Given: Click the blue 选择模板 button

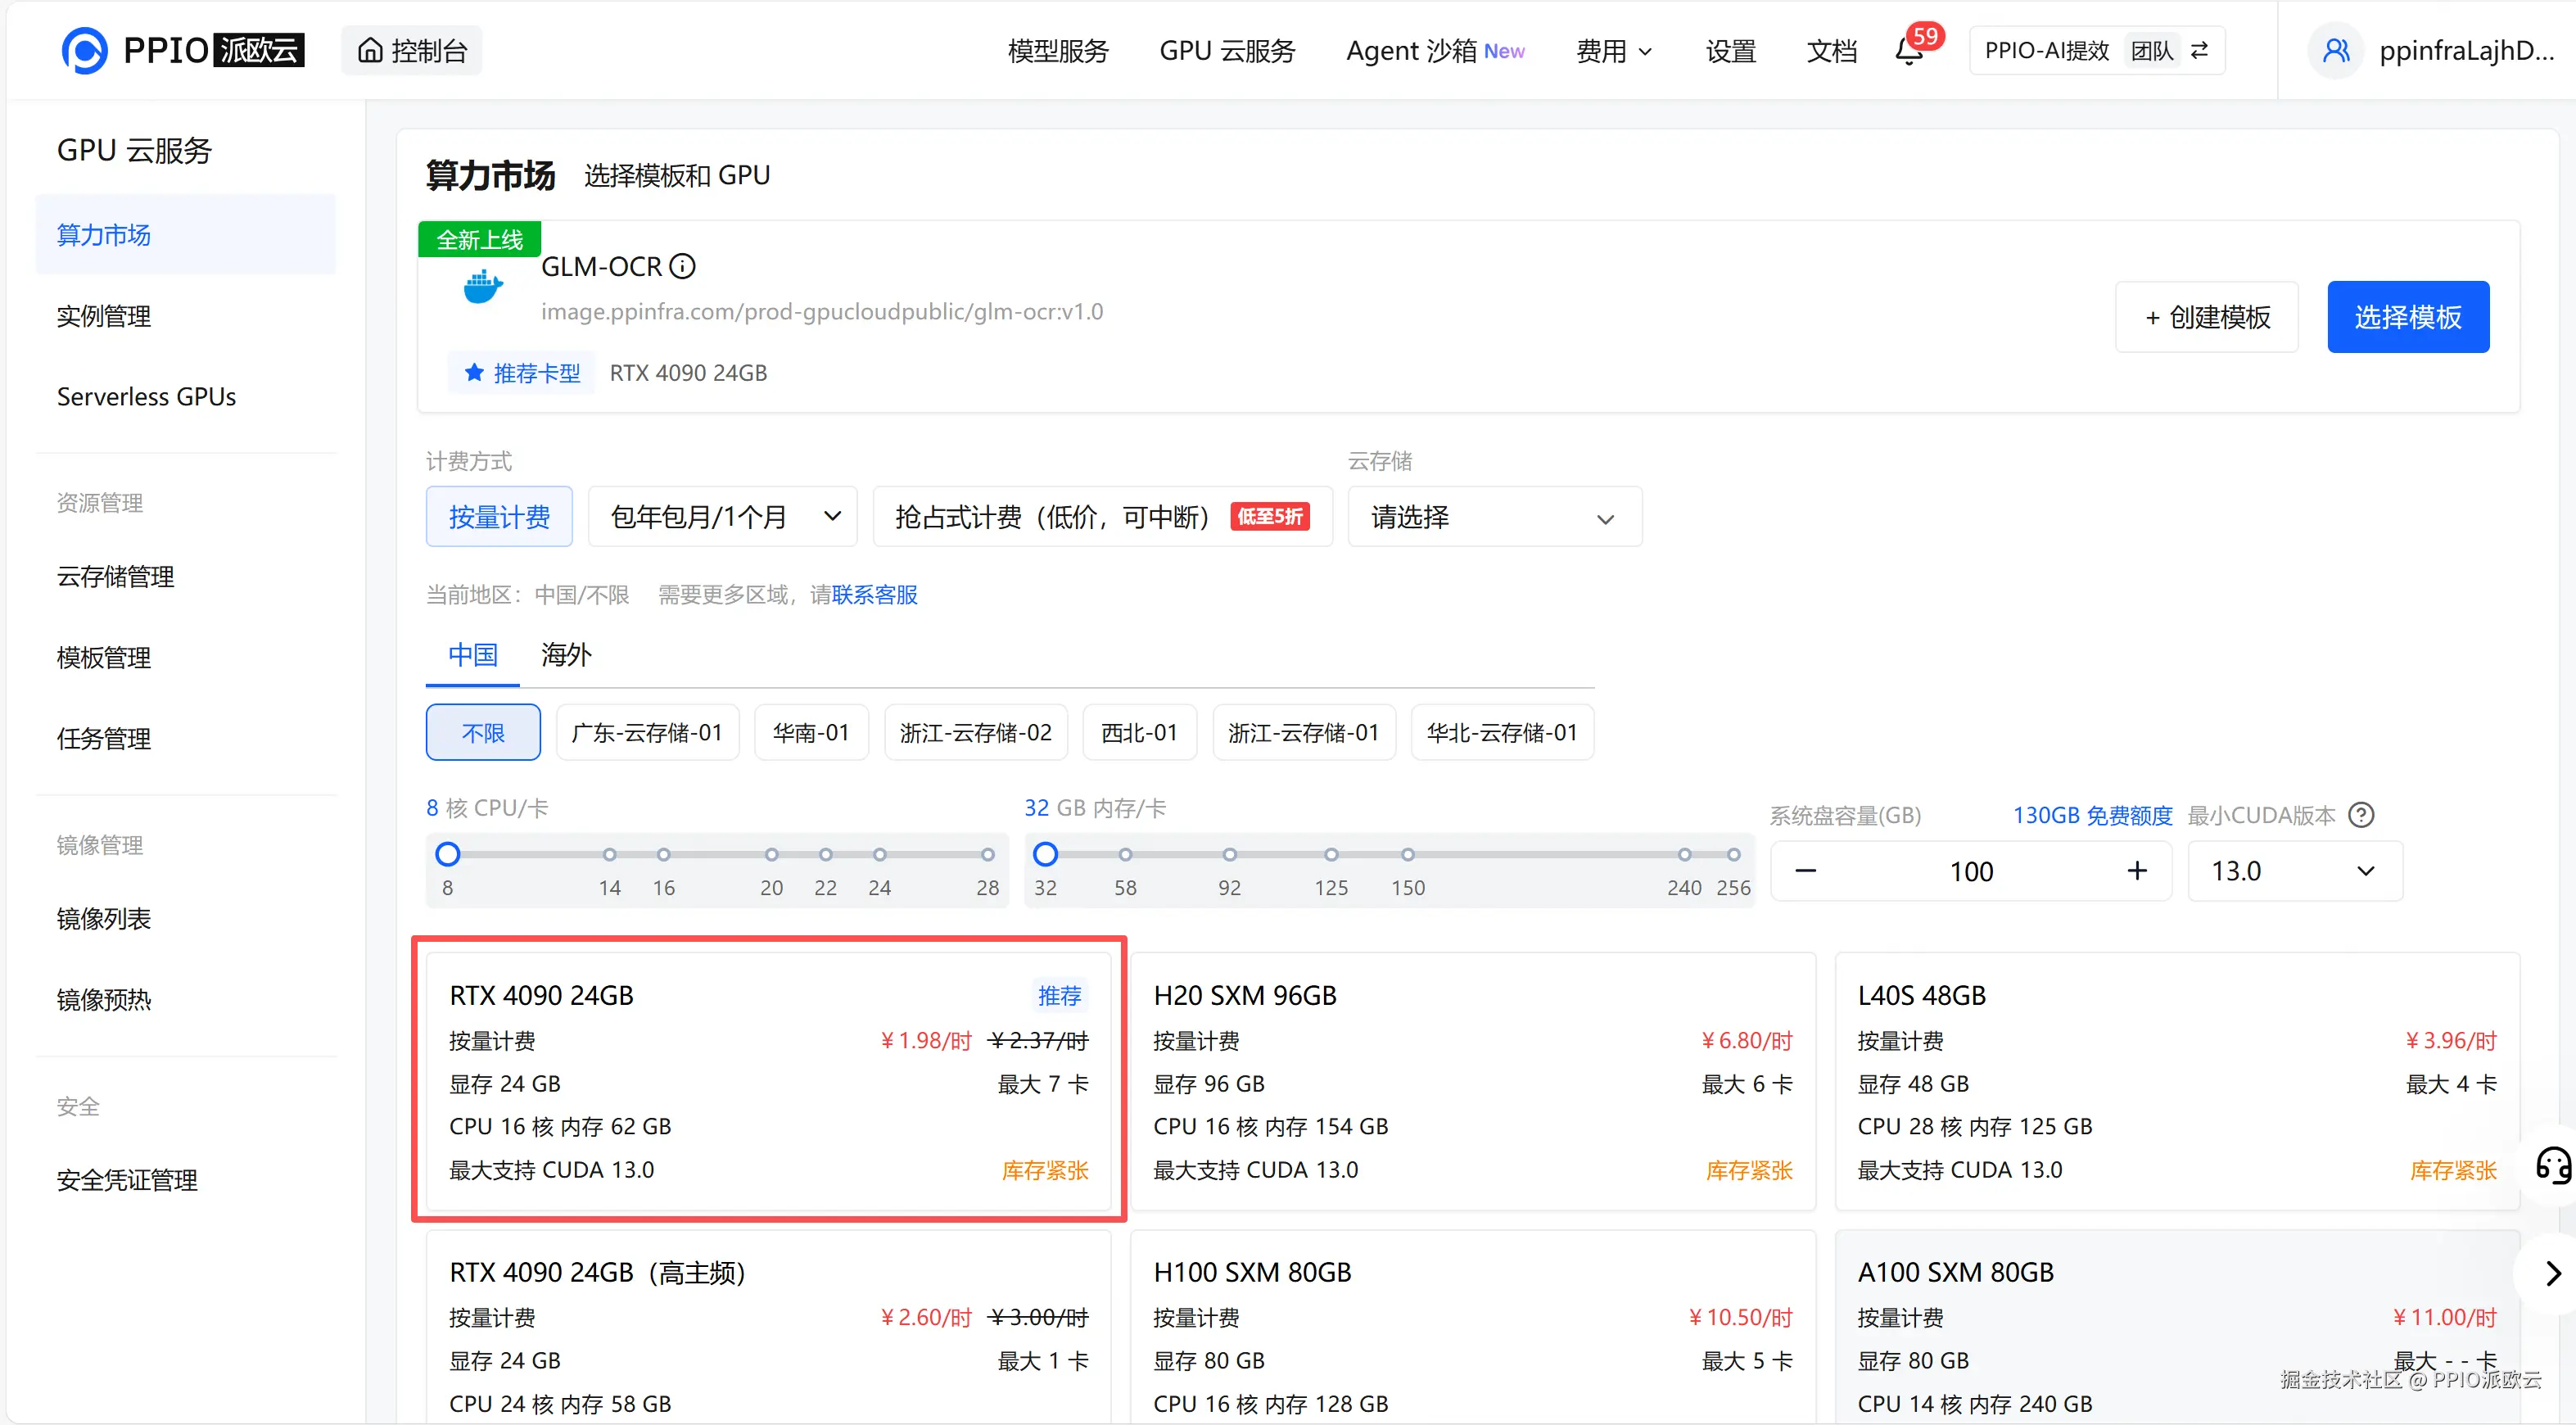Looking at the screenshot, I should pos(2407,317).
